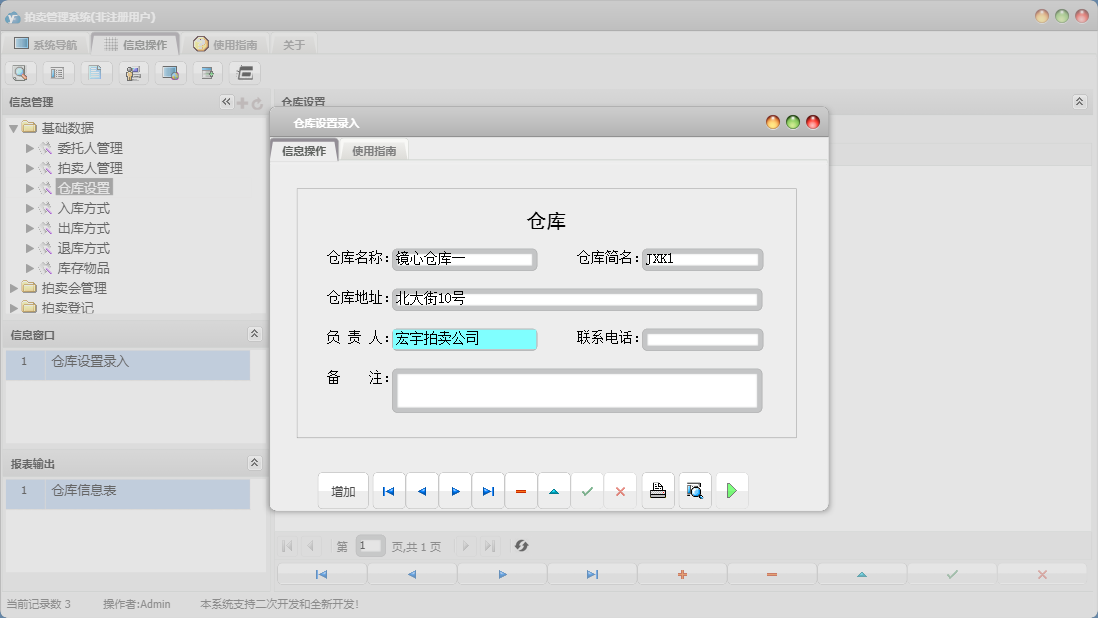This screenshot has width=1098, height=618.
Task: Click the 增加 button to add a record
Action: point(343,490)
